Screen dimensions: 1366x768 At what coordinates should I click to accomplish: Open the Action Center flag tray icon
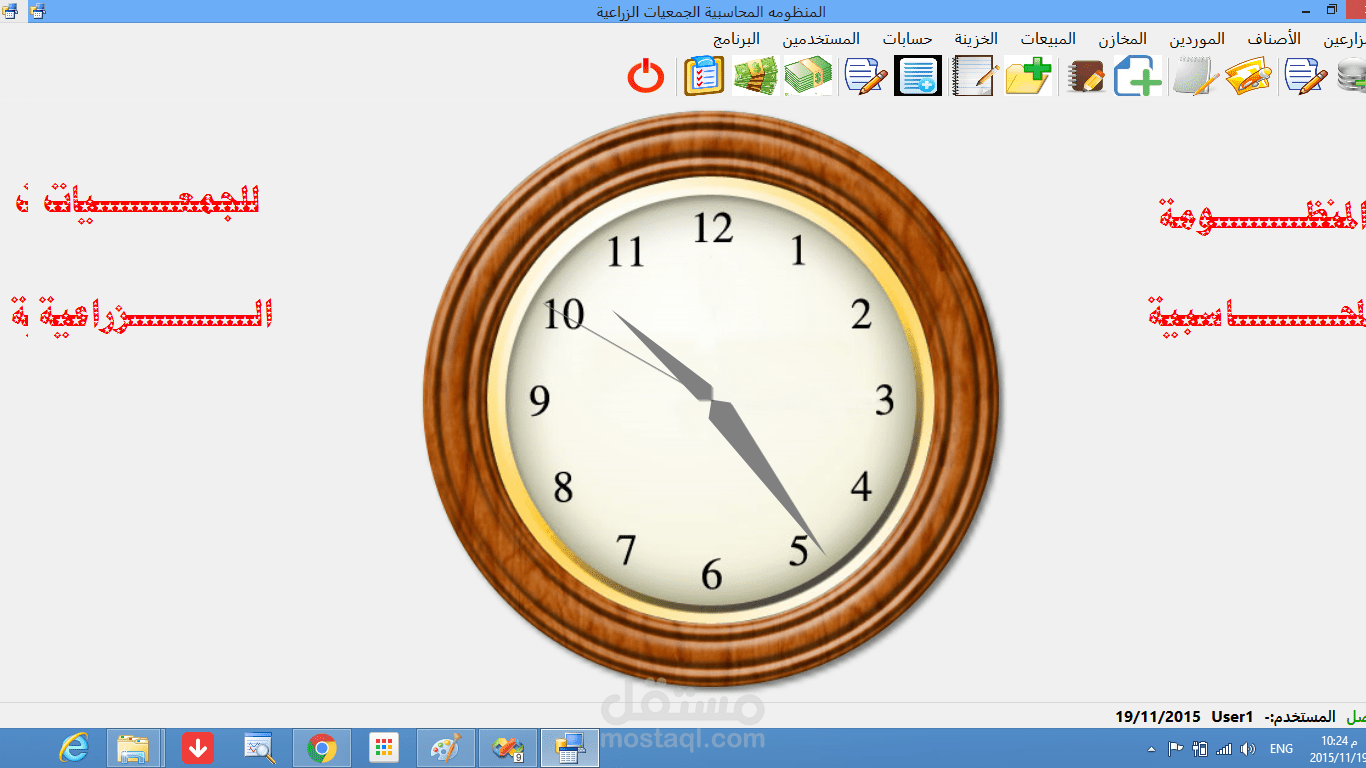(x=1176, y=748)
